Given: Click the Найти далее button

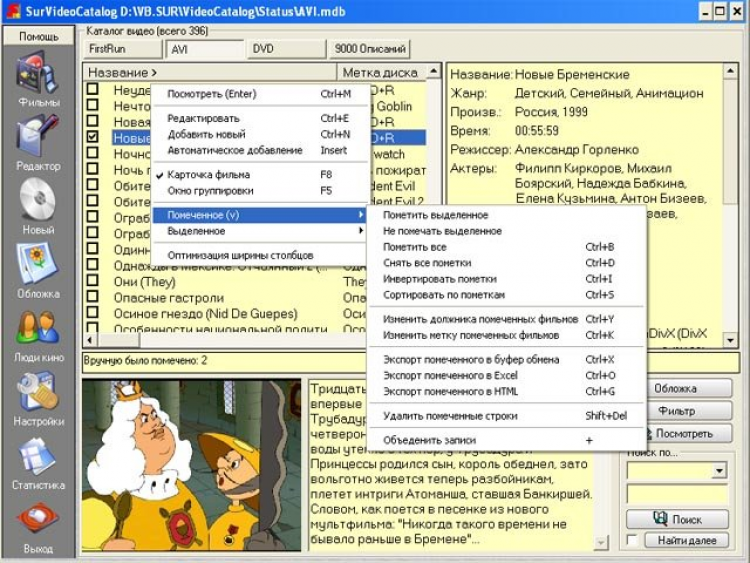Looking at the screenshot, I should tap(686, 541).
